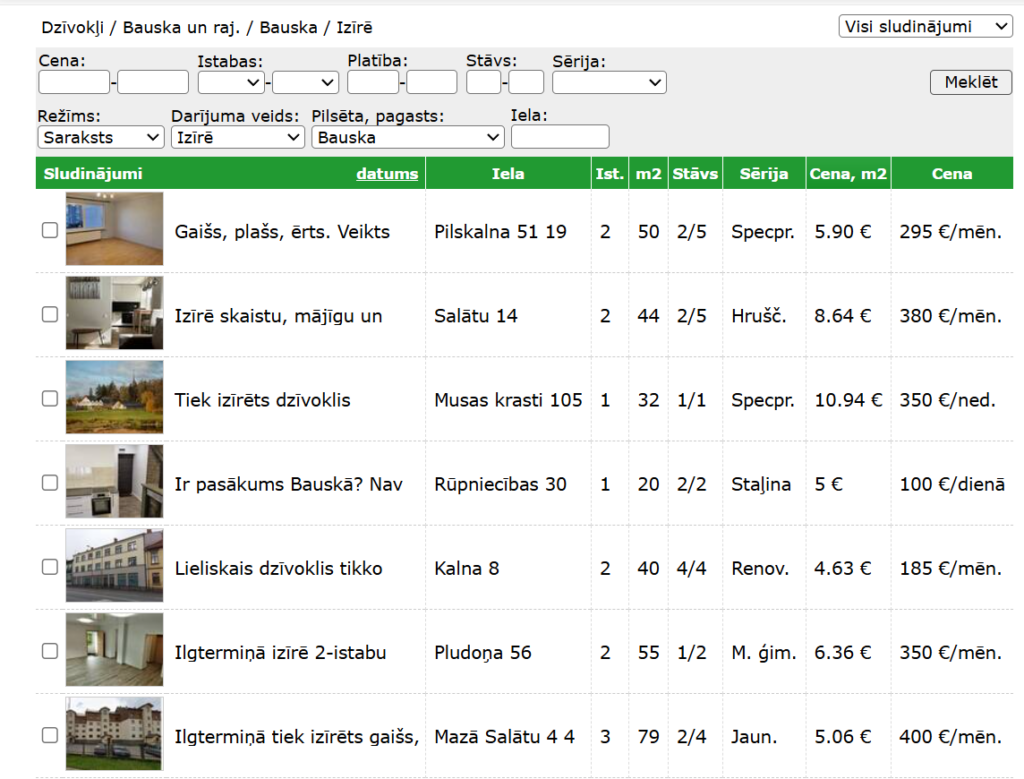Click the Iela street input field

(559, 137)
